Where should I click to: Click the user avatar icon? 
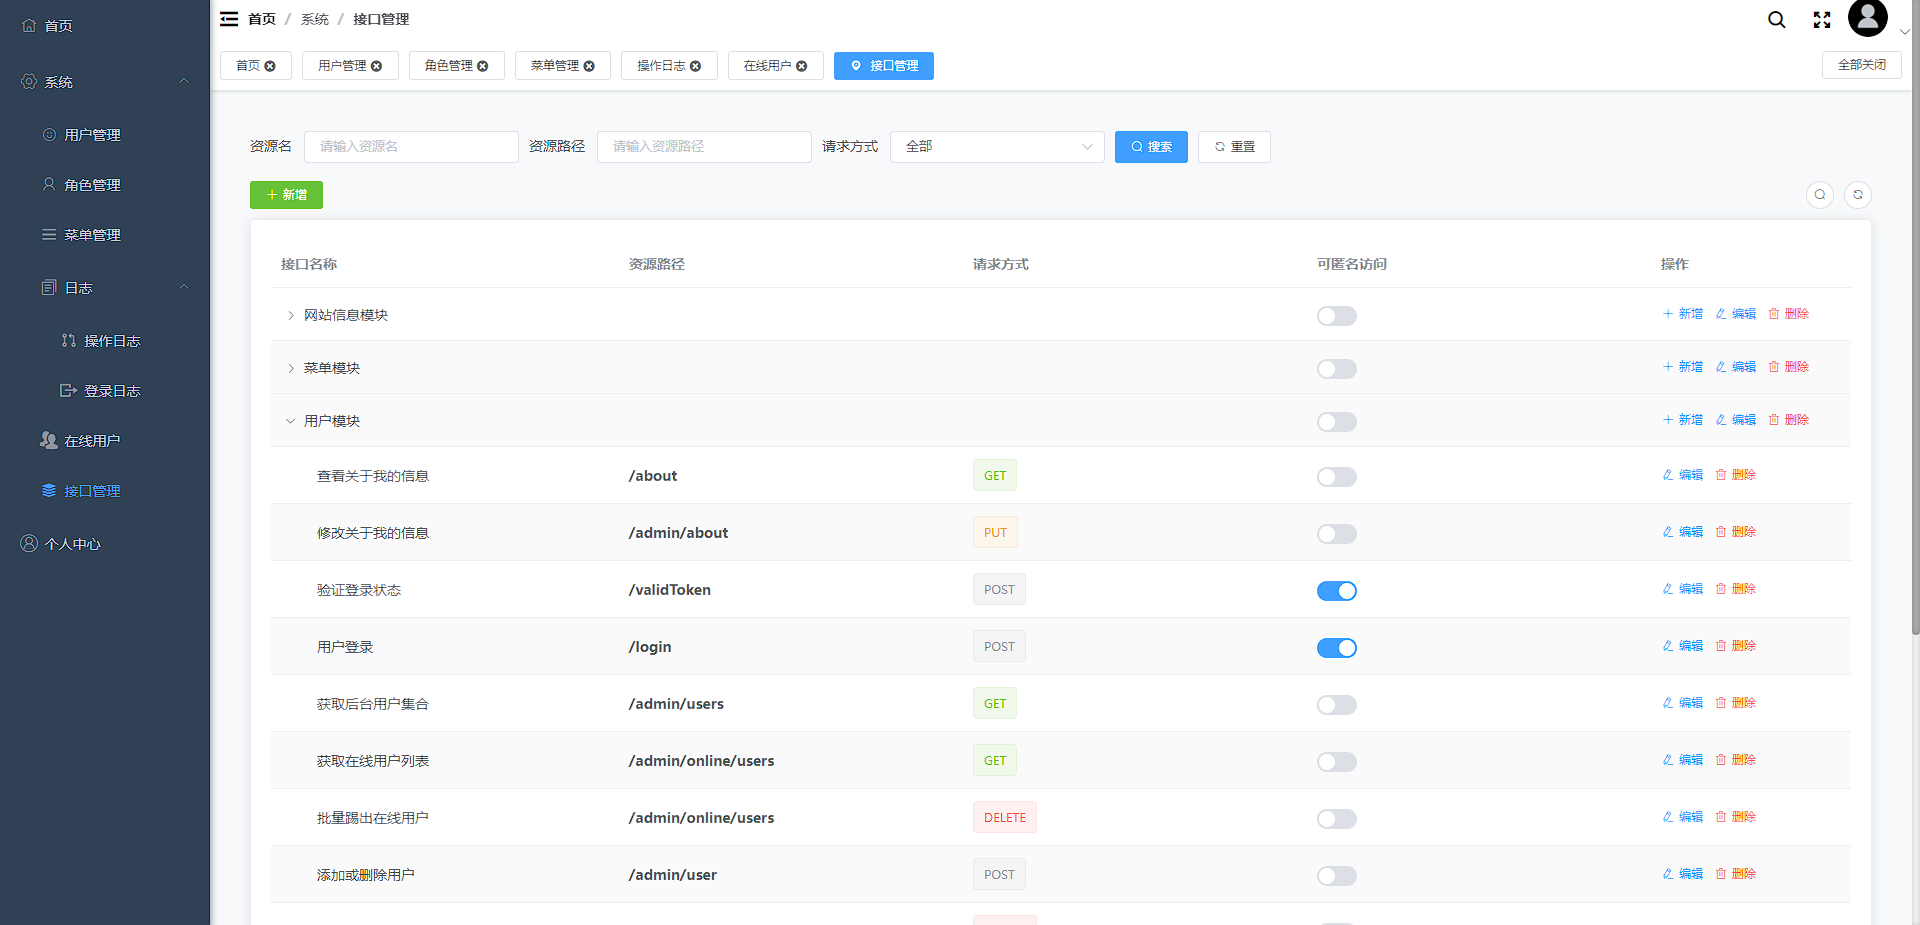[x=1867, y=18]
